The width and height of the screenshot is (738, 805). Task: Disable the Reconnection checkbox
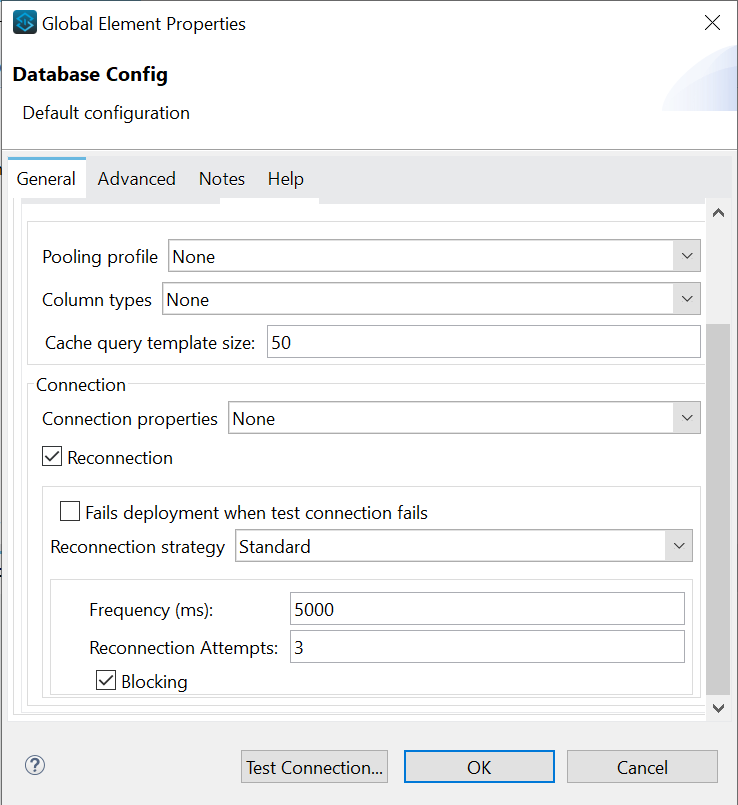(51, 456)
